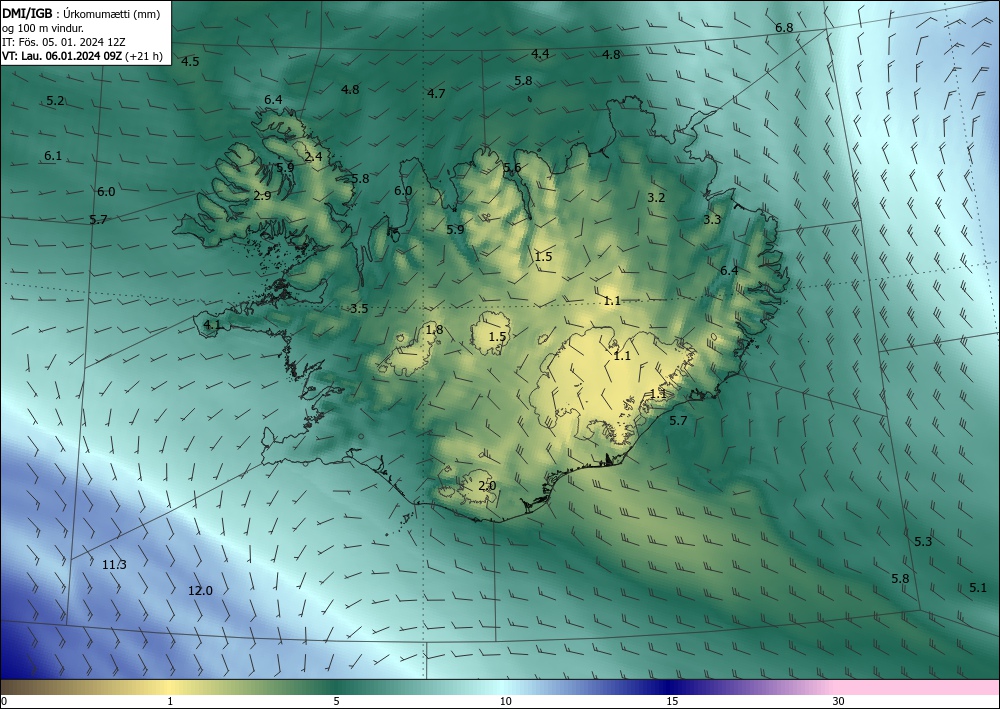1000x709 pixels.
Task: Click the 6.8 value on the map
Action: coord(784,28)
